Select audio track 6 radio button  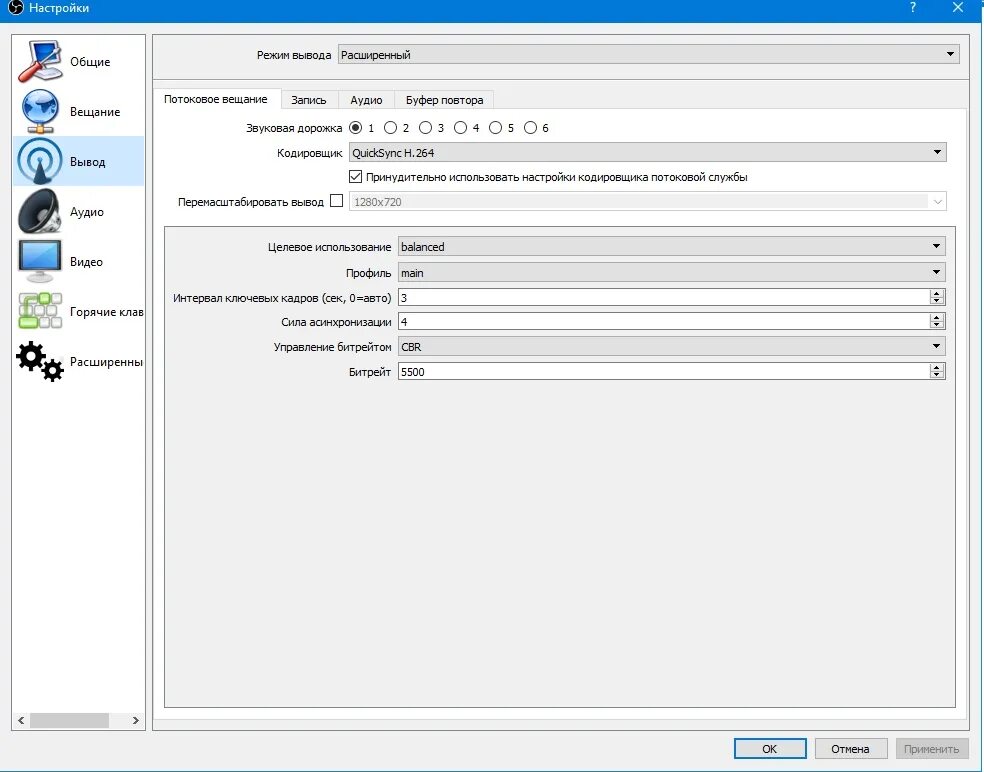(x=530, y=128)
